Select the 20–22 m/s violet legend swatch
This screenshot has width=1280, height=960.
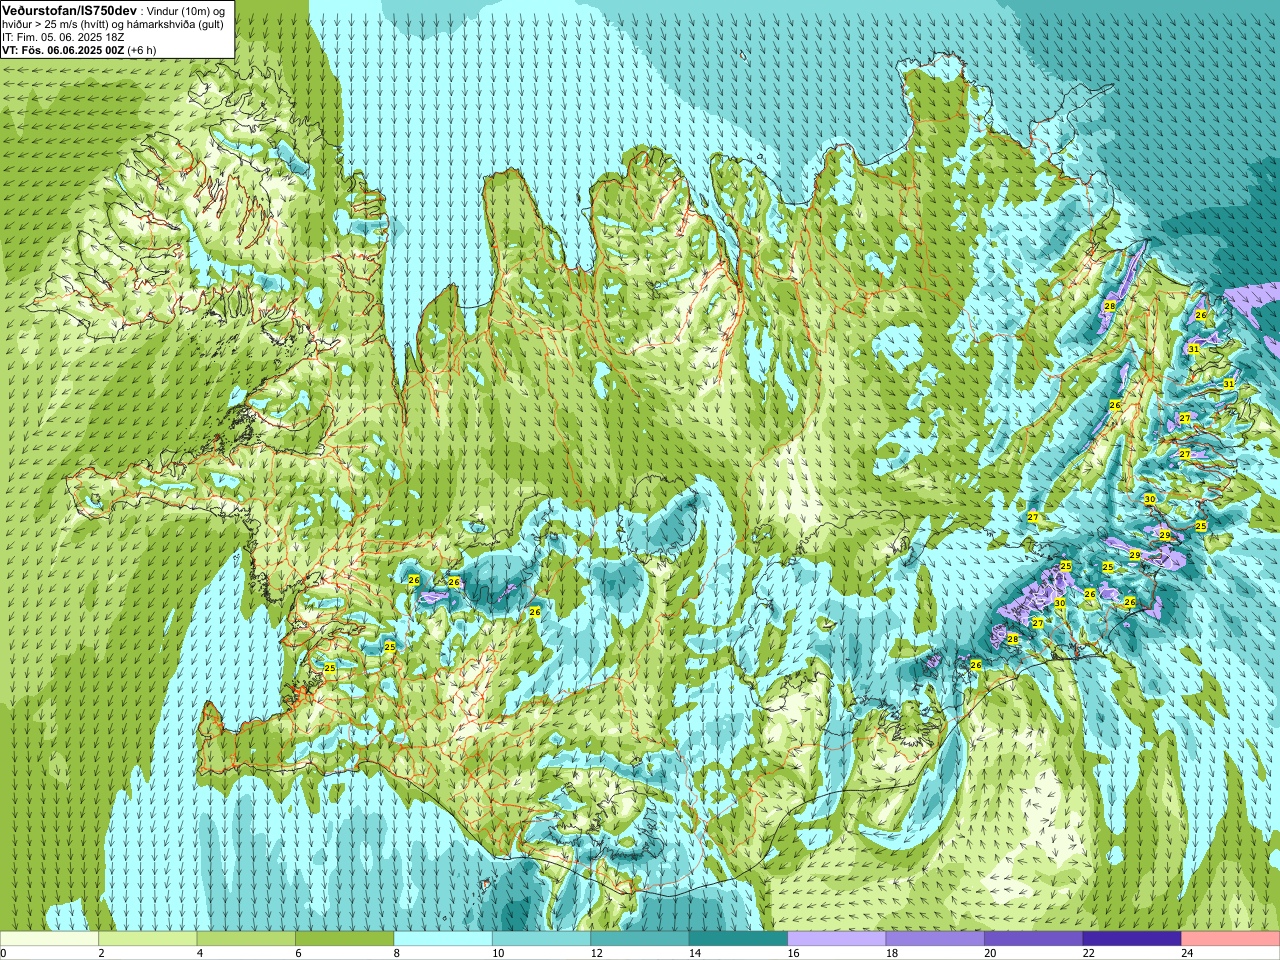(1034, 939)
